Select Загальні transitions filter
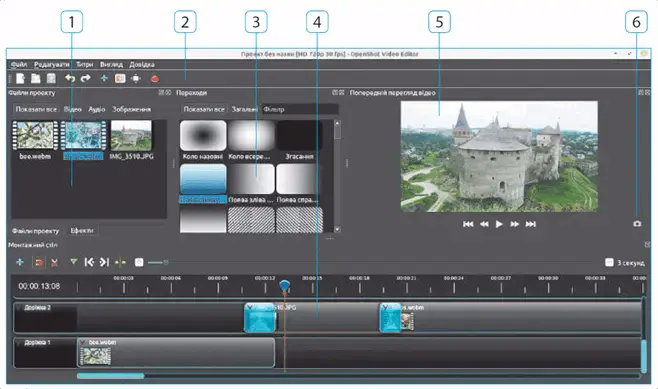The image size is (658, 389). [x=244, y=109]
